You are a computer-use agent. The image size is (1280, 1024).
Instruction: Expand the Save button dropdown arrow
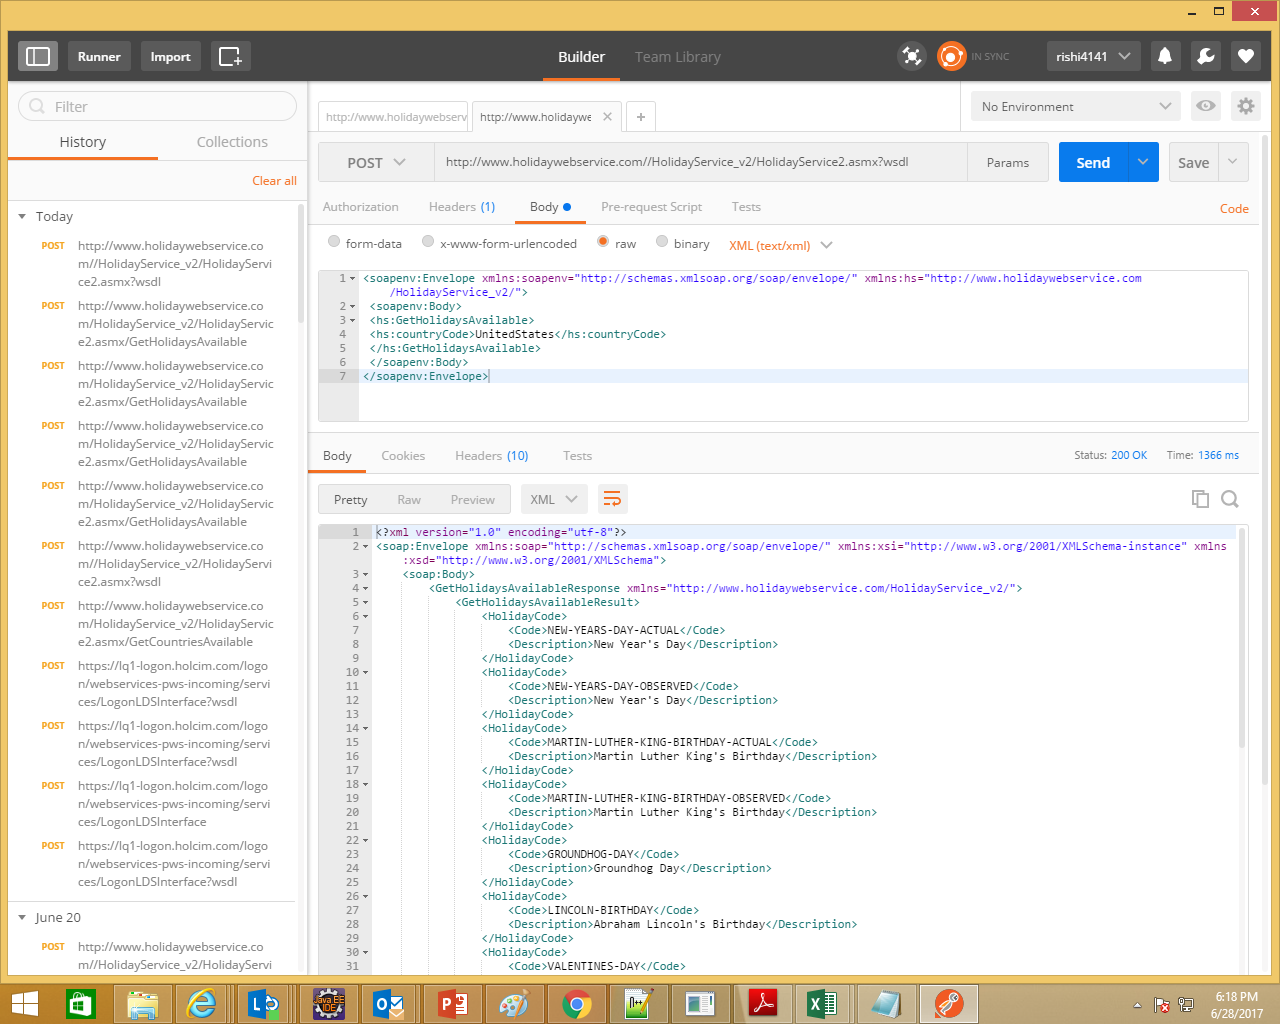(1232, 162)
